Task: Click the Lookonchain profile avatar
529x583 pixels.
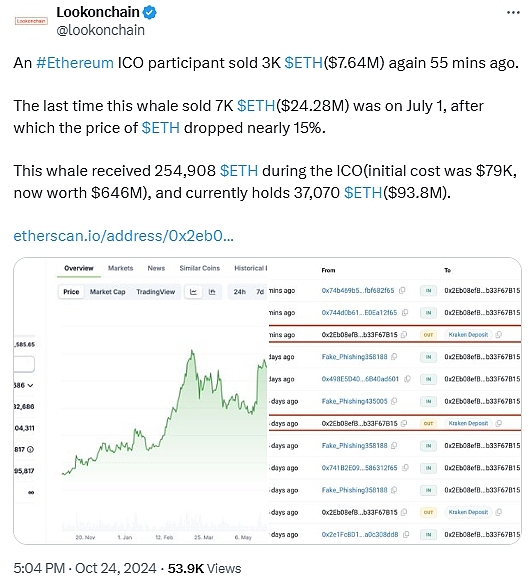Action: click(31, 21)
